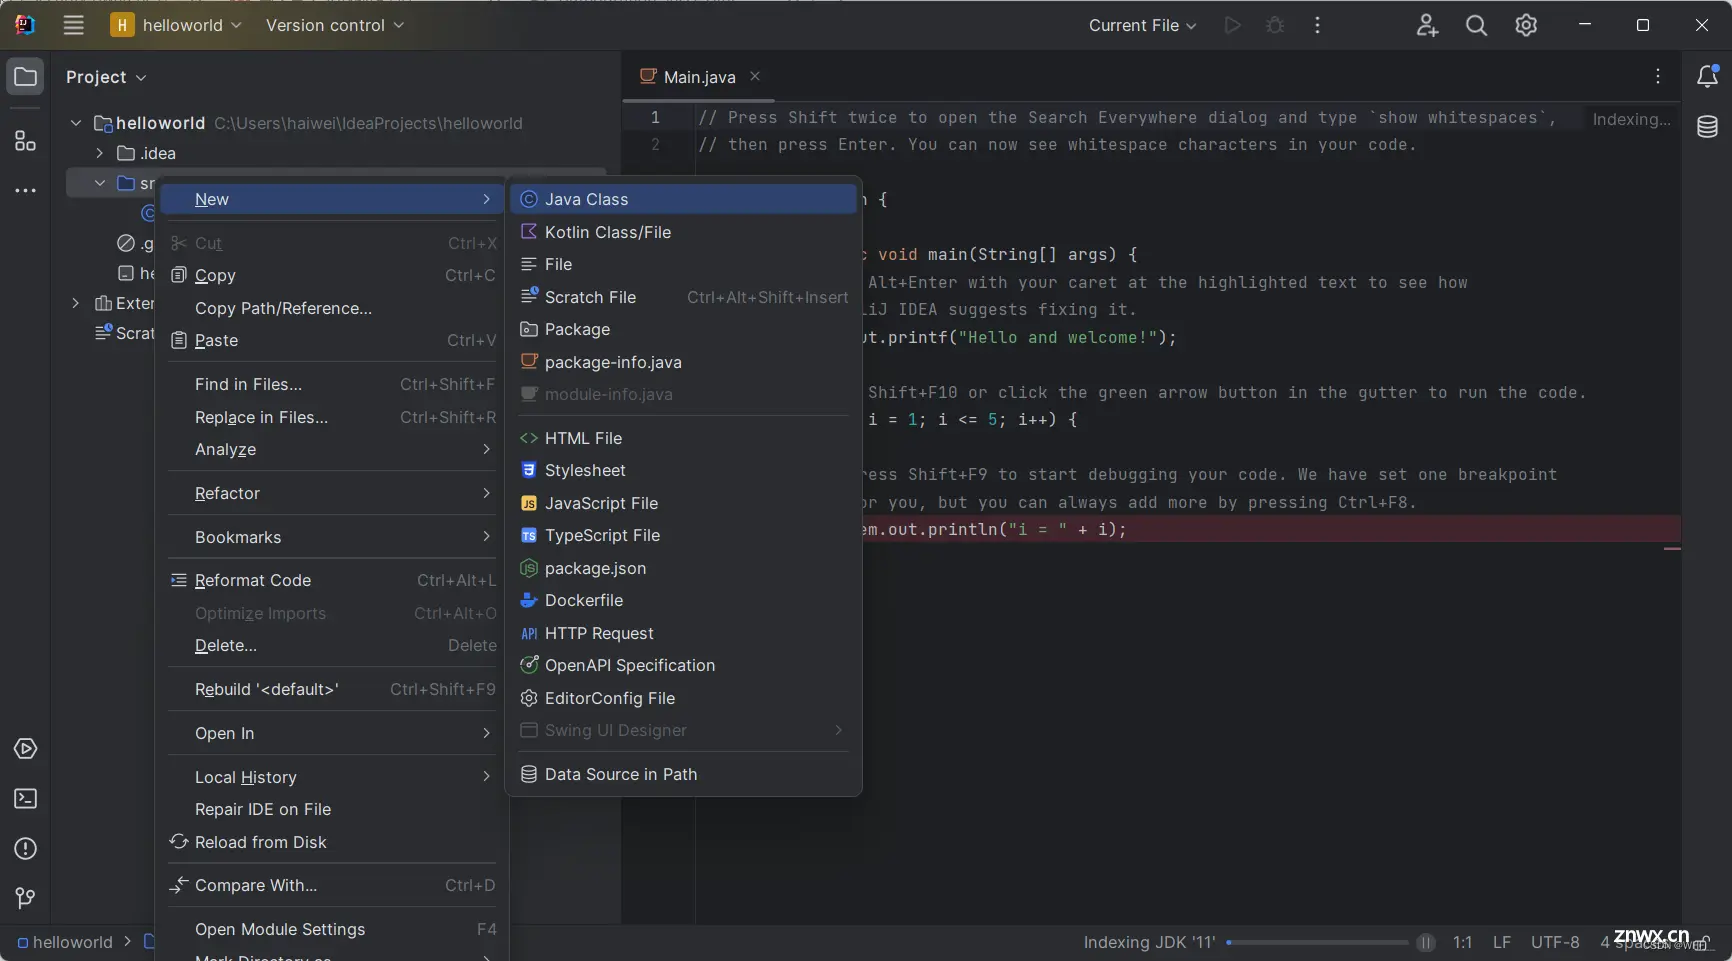Open IDE settings gear
1732x961 pixels.
point(1526,25)
